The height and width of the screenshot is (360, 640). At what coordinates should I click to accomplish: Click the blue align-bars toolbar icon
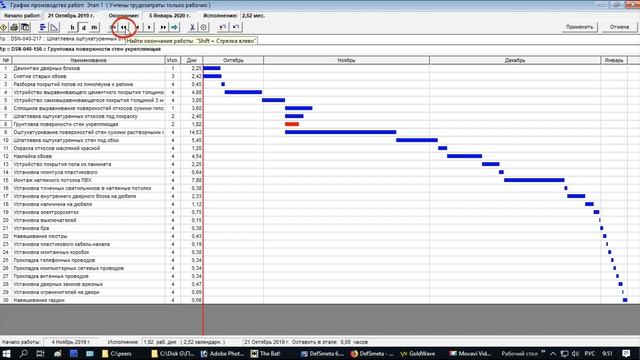click(x=43, y=27)
